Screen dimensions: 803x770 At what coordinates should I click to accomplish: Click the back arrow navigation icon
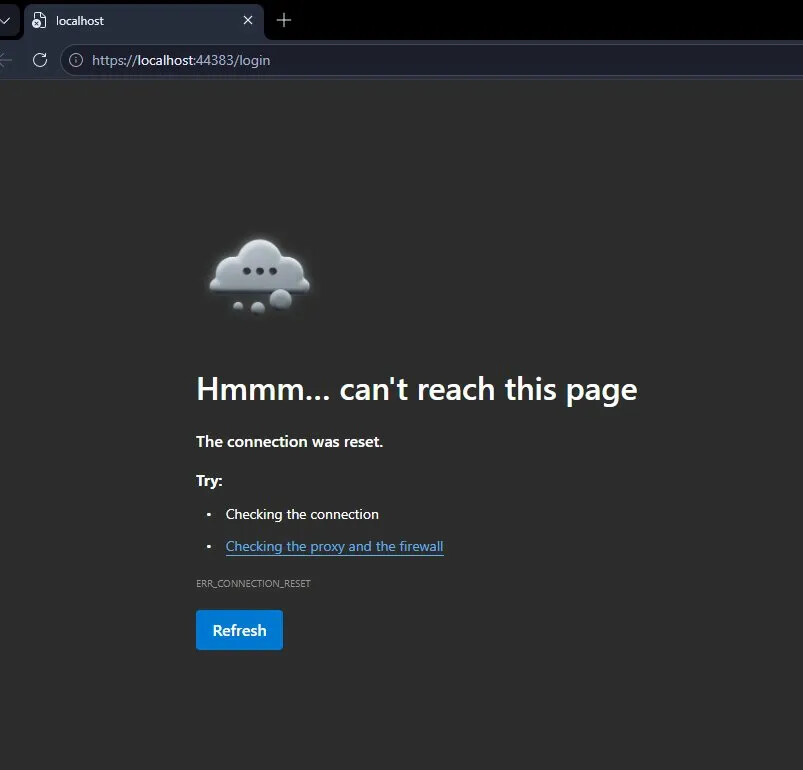[x=6, y=60]
